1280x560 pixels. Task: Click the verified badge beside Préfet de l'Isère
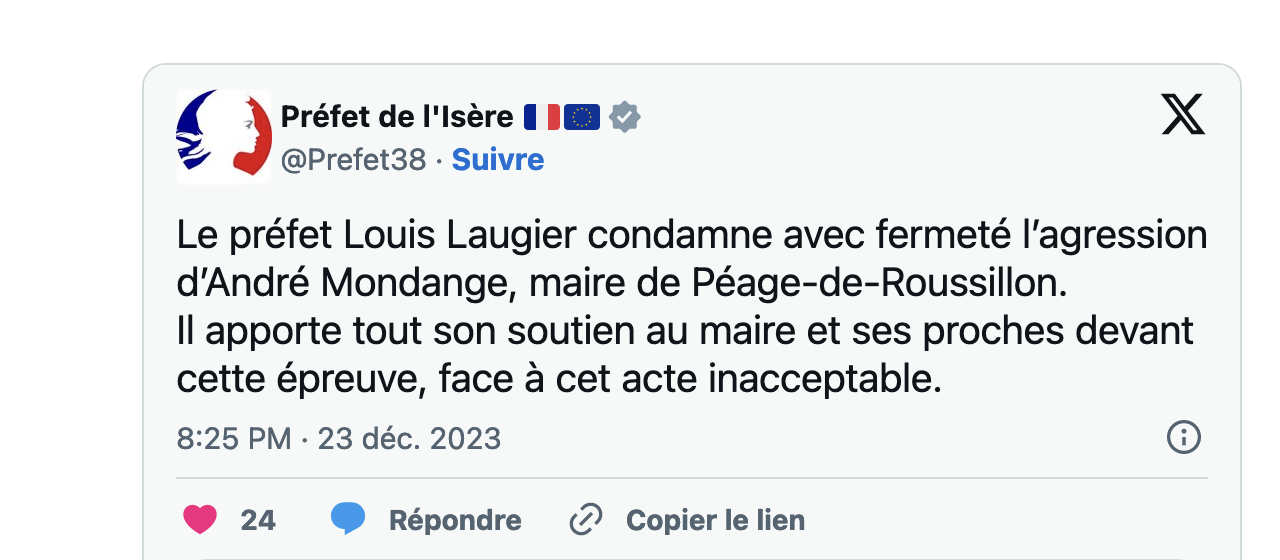pyautogui.click(x=625, y=117)
